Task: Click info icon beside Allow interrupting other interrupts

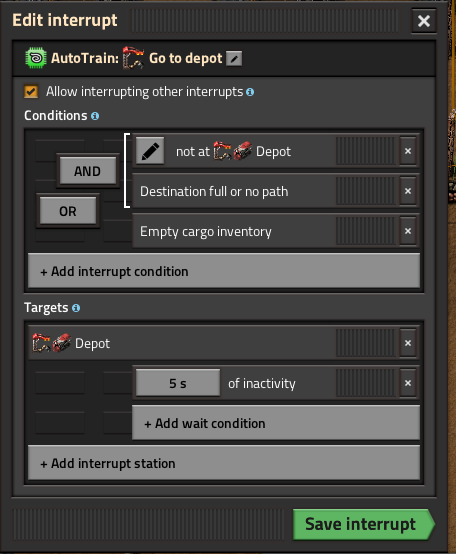Action: tap(250, 92)
